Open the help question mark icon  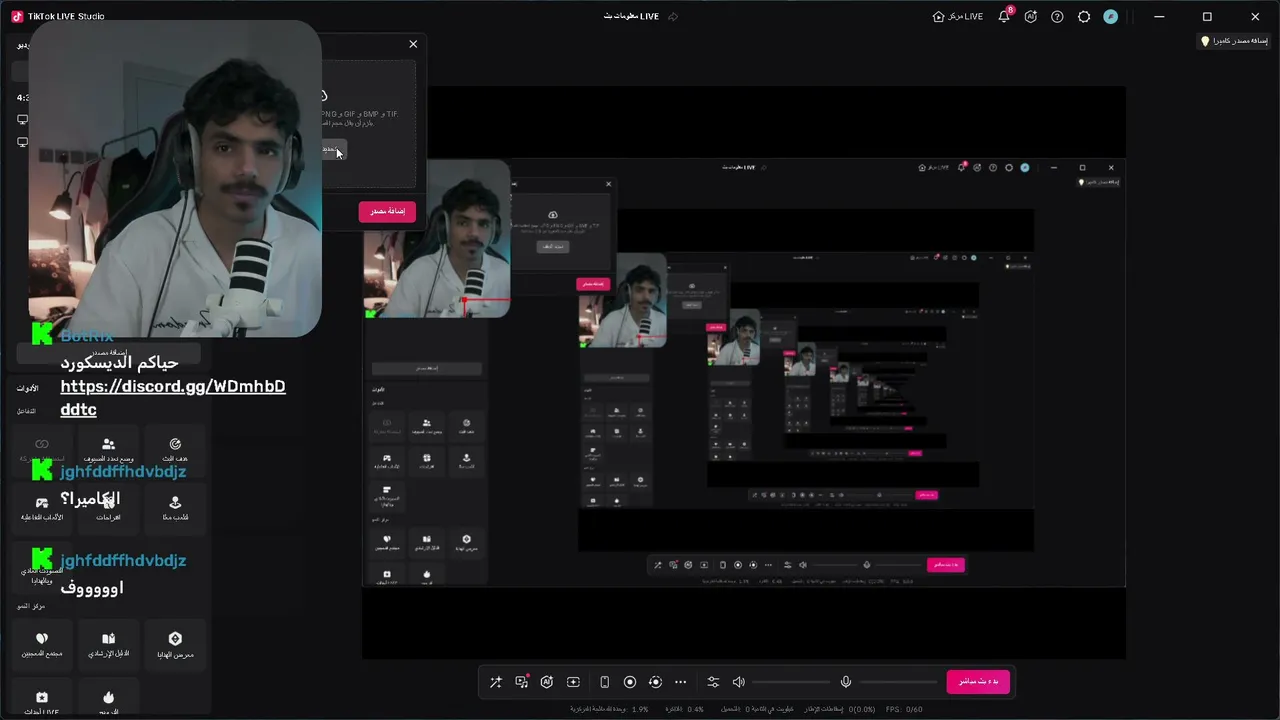click(x=1057, y=17)
